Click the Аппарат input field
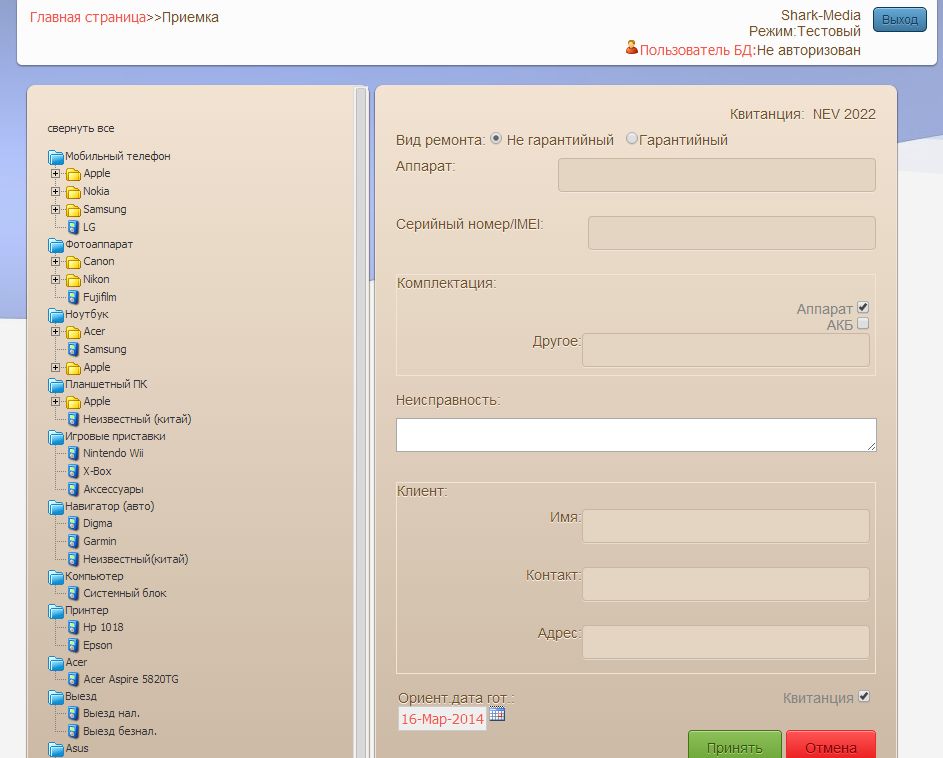 click(716, 175)
